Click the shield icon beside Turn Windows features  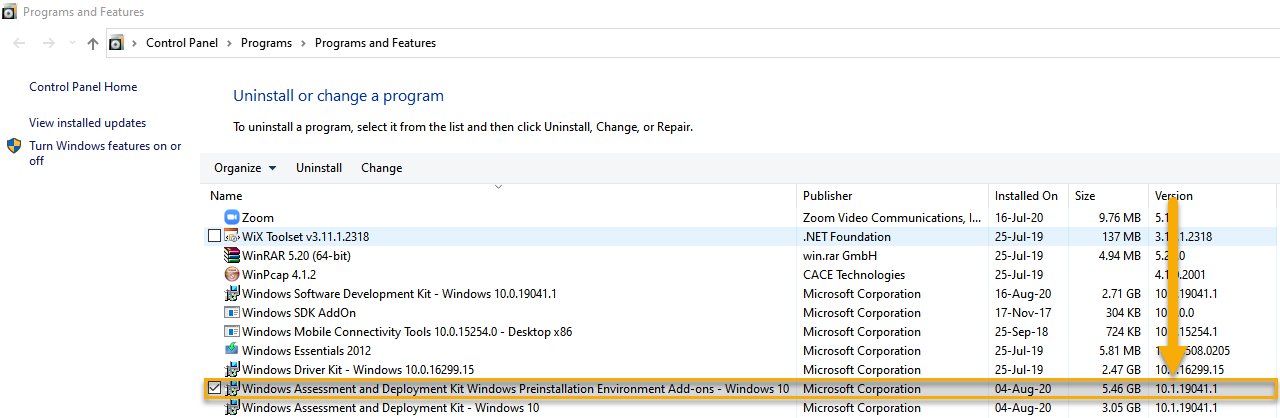coord(15,146)
